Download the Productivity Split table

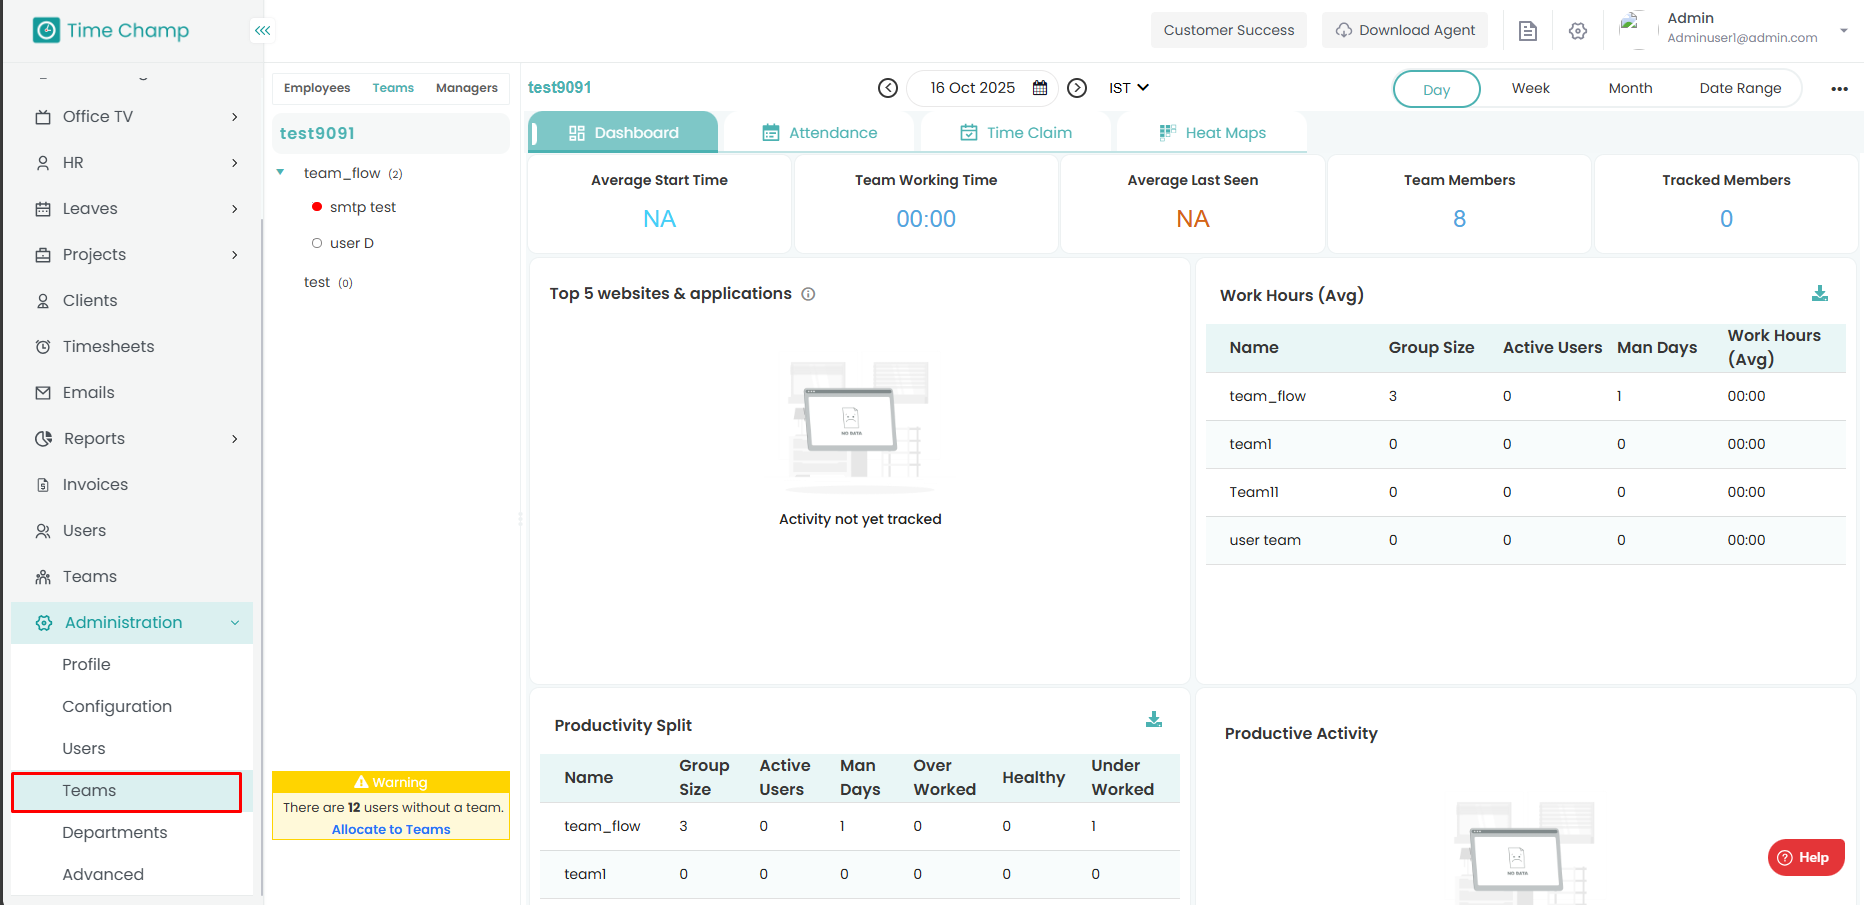coord(1154,720)
